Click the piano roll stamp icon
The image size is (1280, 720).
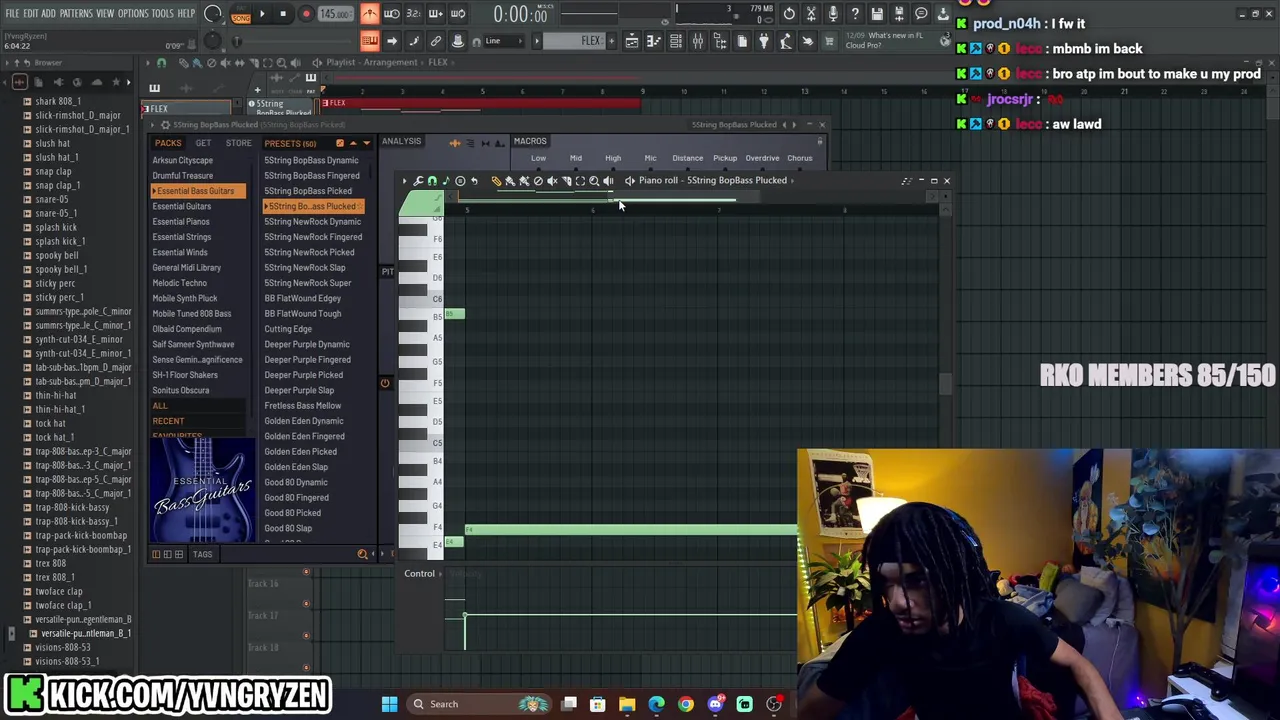[460, 181]
